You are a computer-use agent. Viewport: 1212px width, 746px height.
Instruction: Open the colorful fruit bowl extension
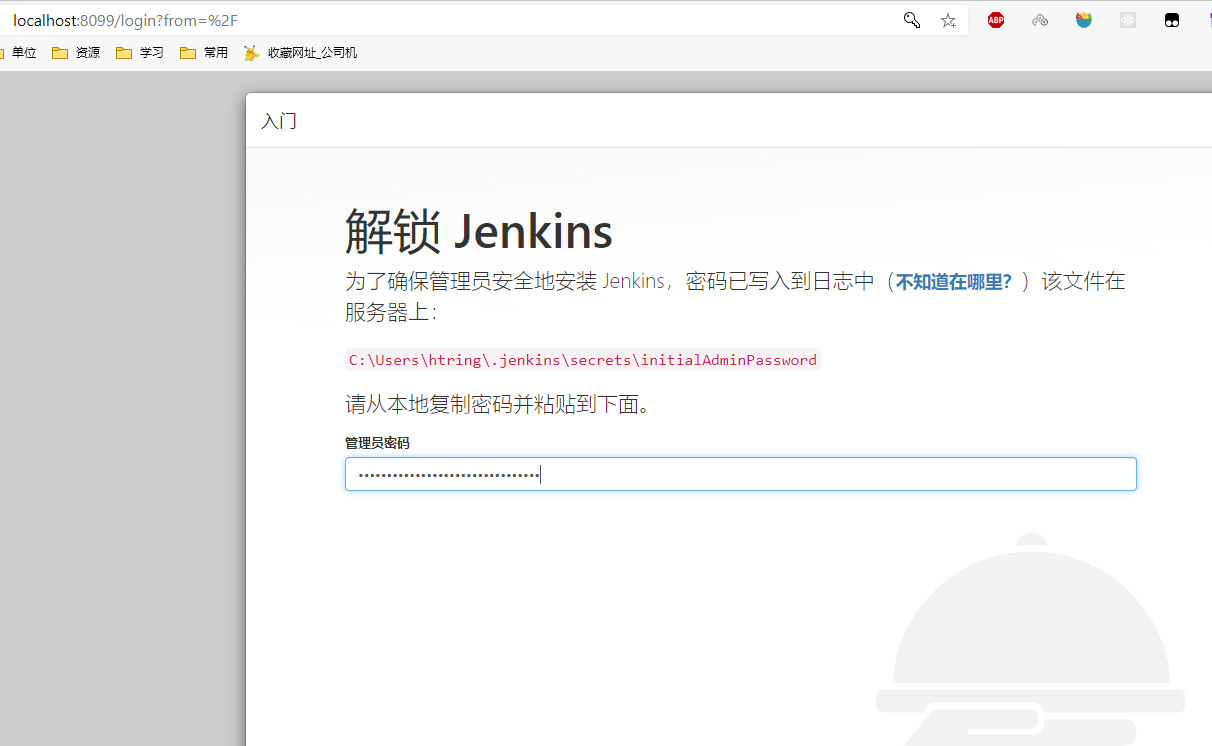[1084, 20]
